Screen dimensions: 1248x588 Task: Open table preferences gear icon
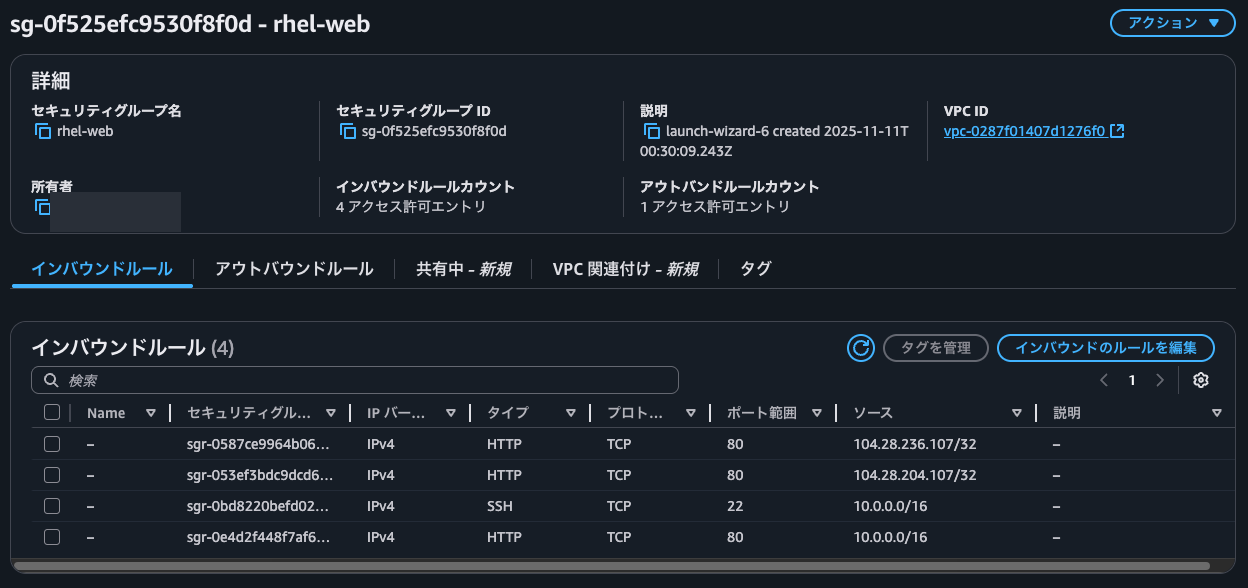click(x=1201, y=380)
